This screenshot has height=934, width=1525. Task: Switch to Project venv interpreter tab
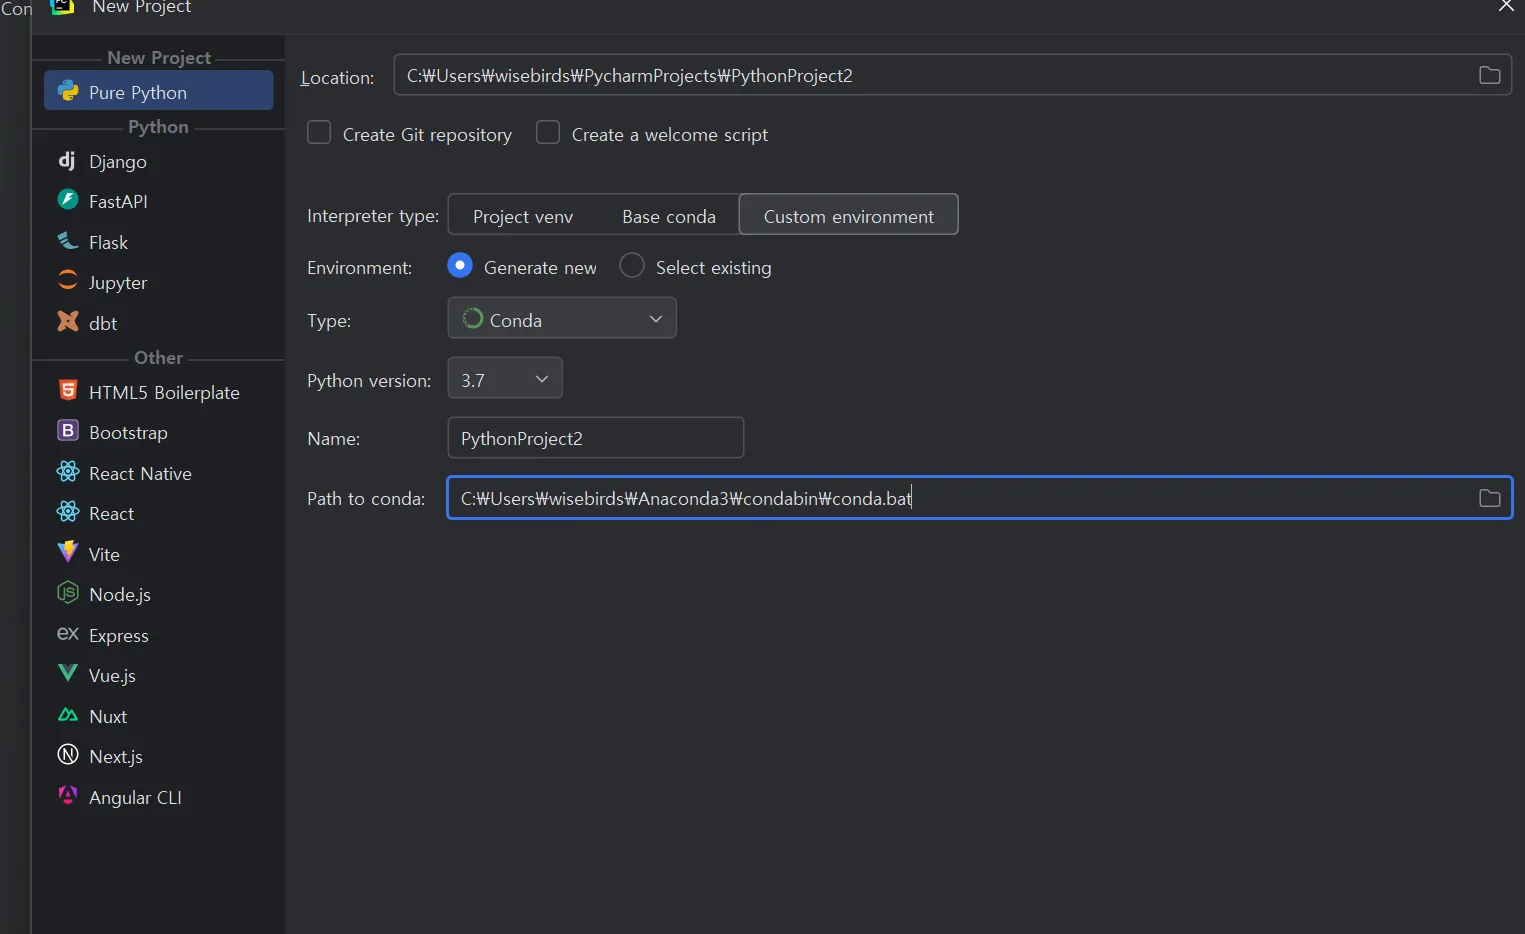click(x=523, y=216)
